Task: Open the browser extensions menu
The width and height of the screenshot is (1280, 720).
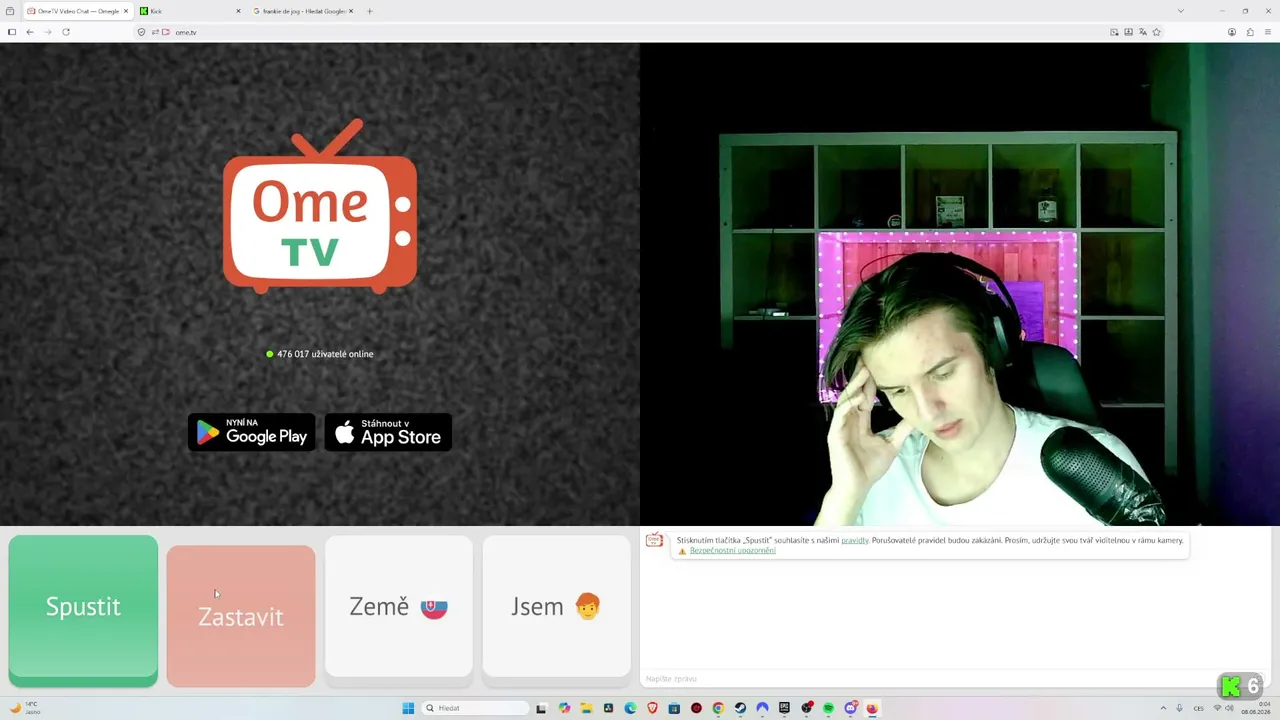Action: pos(1250,32)
